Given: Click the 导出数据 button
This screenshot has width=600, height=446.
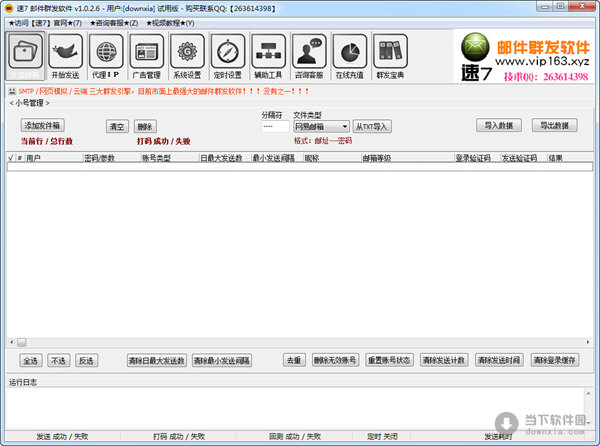Looking at the screenshot, I should click(554, 125).
